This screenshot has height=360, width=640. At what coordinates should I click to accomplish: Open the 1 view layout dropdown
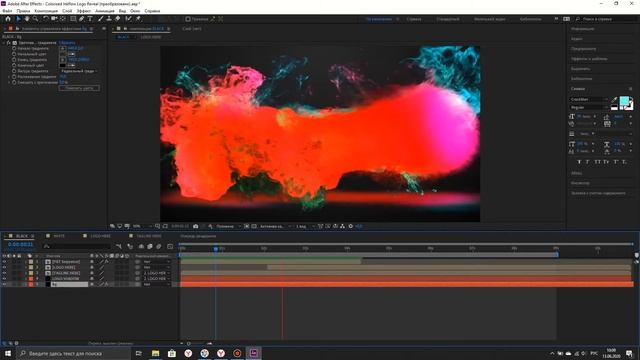[304, 226]
